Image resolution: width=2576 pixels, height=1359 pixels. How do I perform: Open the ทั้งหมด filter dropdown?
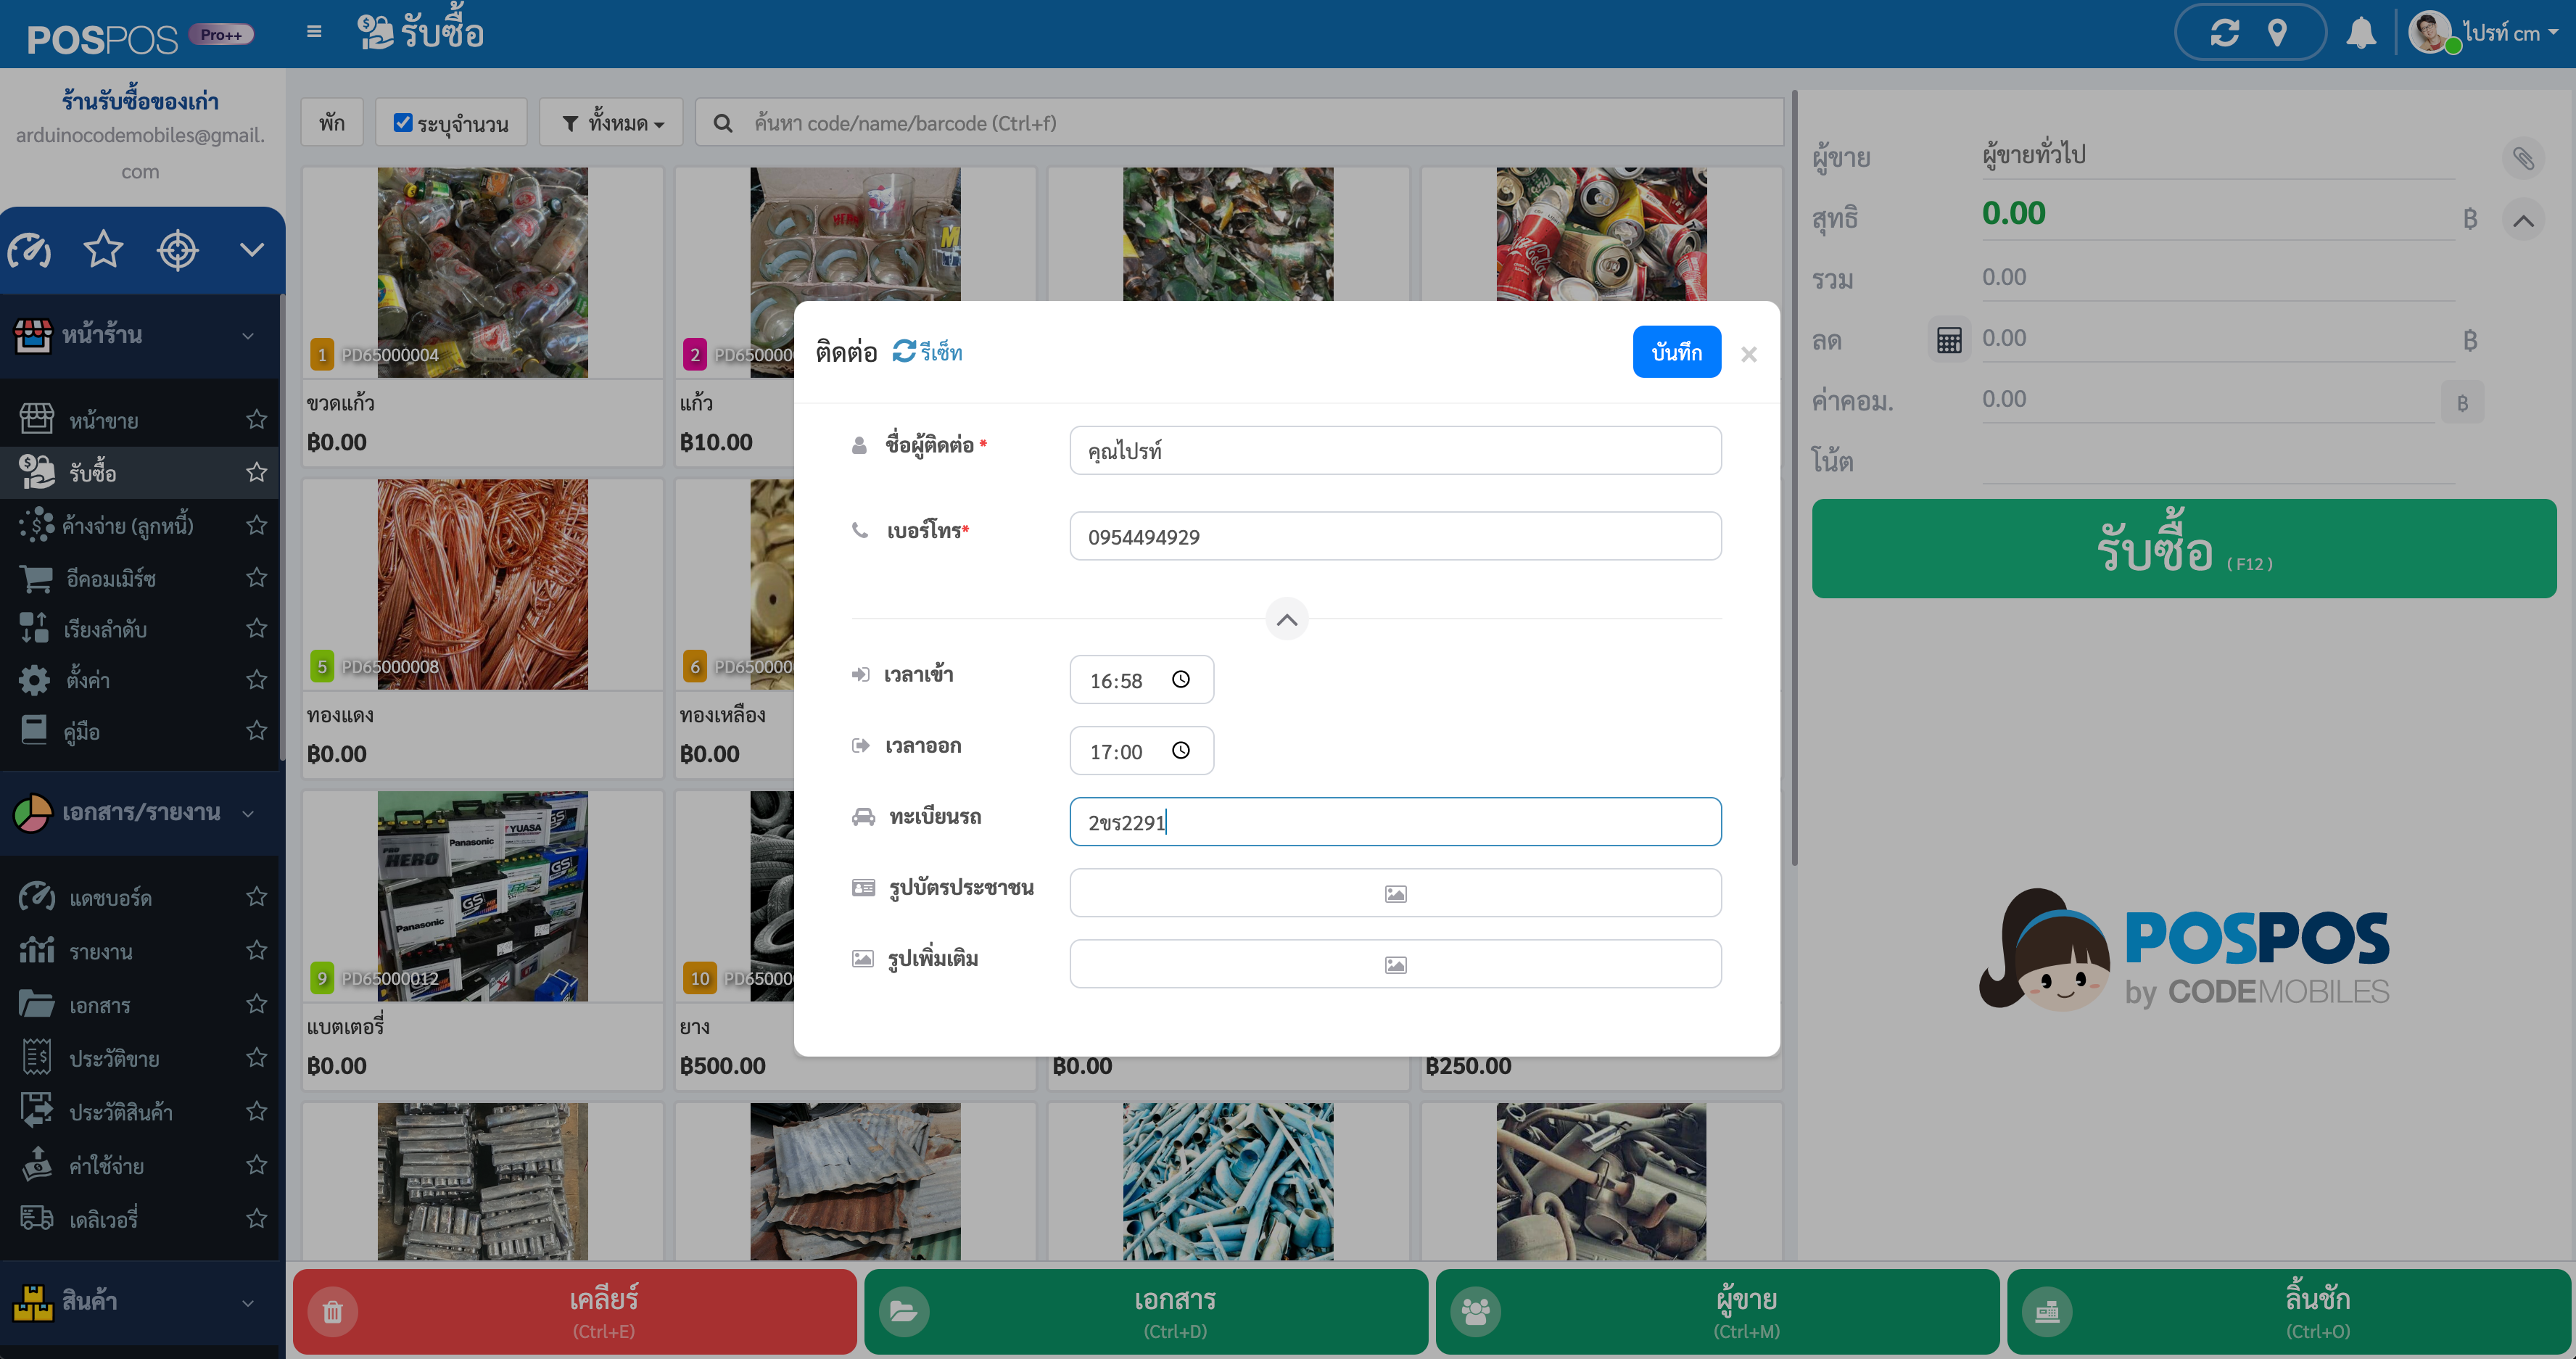pyautogui.click(x=612, y=123)
